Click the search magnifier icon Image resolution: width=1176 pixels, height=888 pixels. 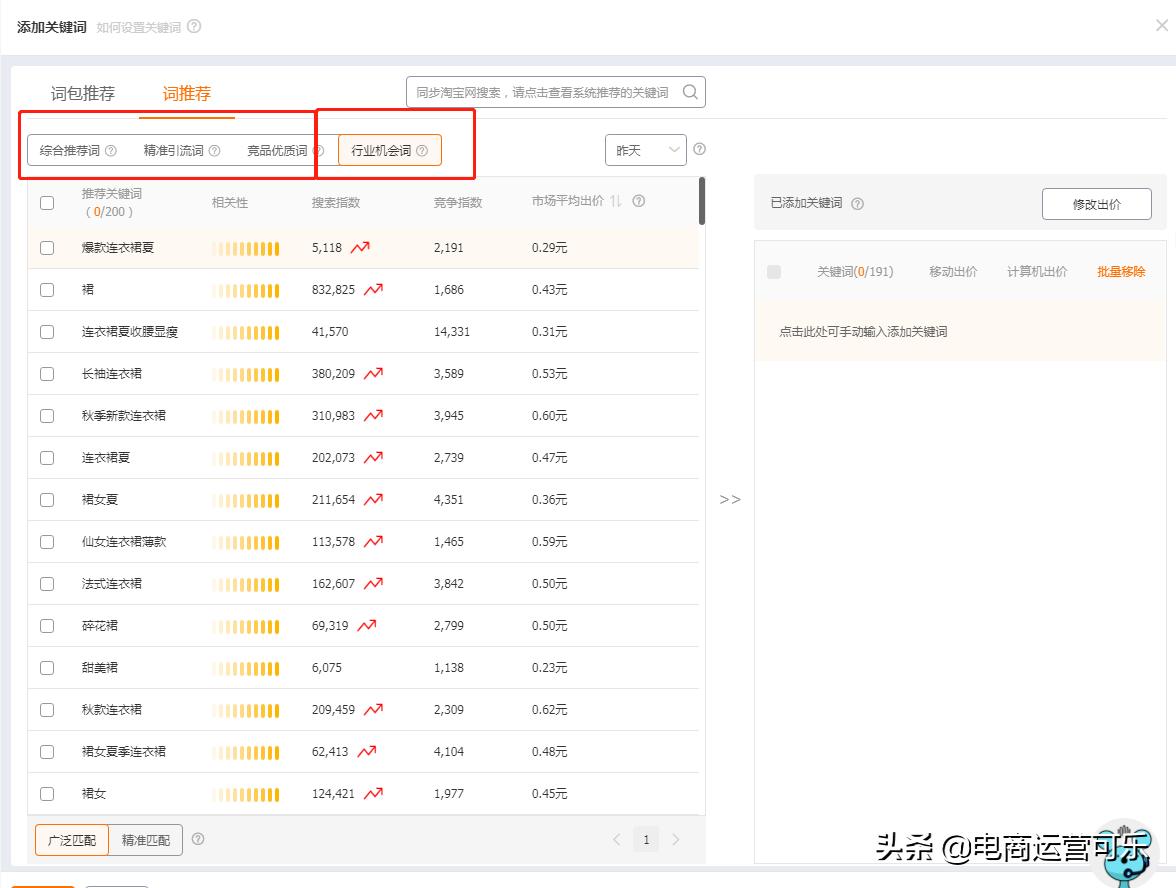point(689,91)
